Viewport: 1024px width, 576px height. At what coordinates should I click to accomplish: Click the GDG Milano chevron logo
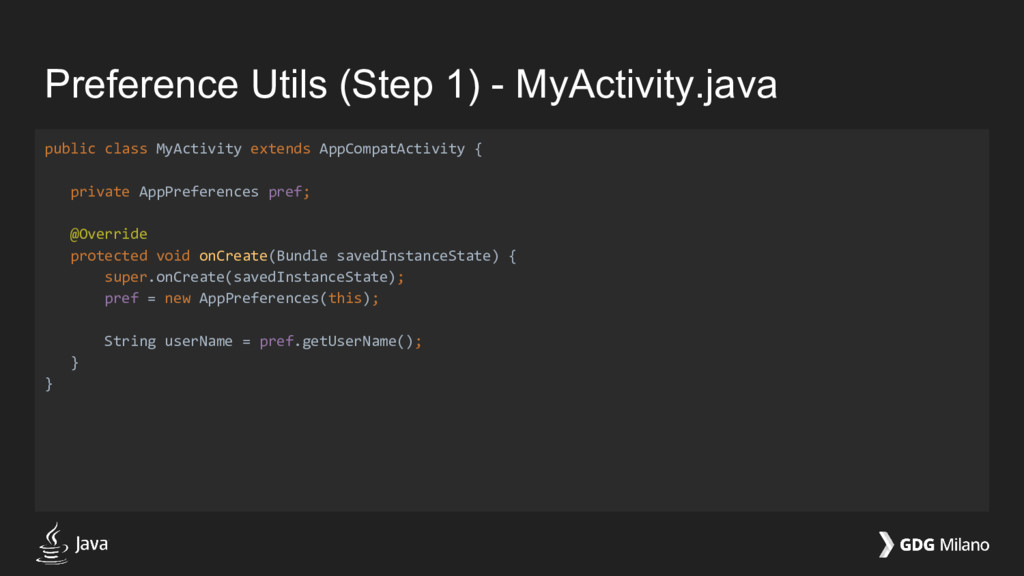(886, 544)
